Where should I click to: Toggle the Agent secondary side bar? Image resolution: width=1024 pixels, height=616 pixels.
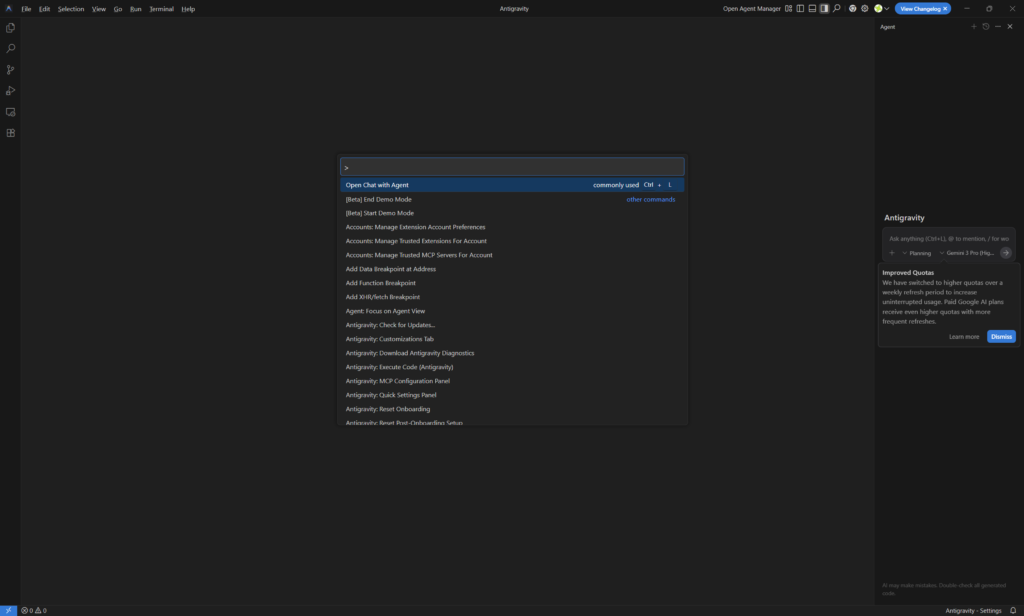[x=824, y=9]
